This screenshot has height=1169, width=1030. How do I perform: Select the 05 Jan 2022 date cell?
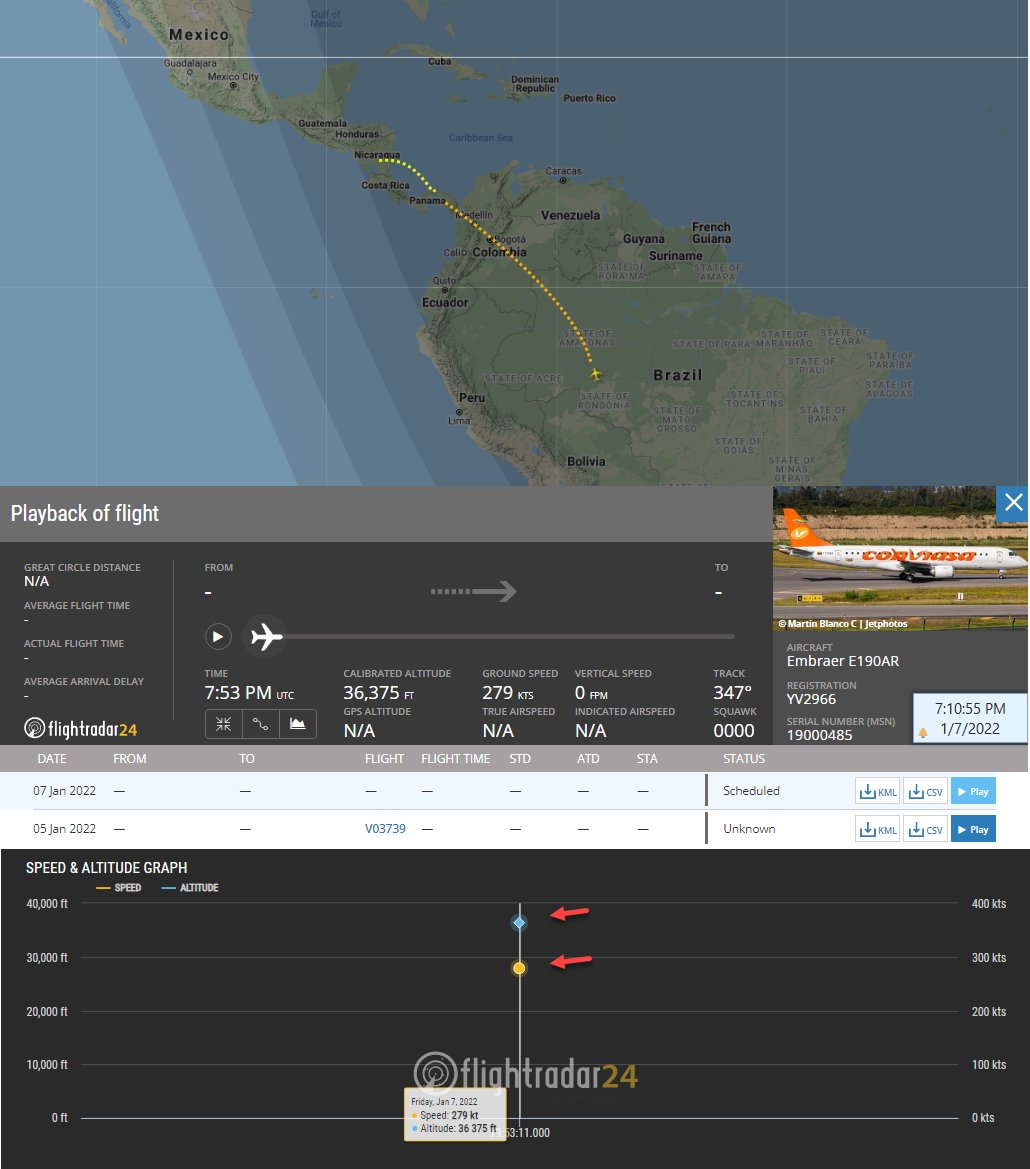coord(65,828)
